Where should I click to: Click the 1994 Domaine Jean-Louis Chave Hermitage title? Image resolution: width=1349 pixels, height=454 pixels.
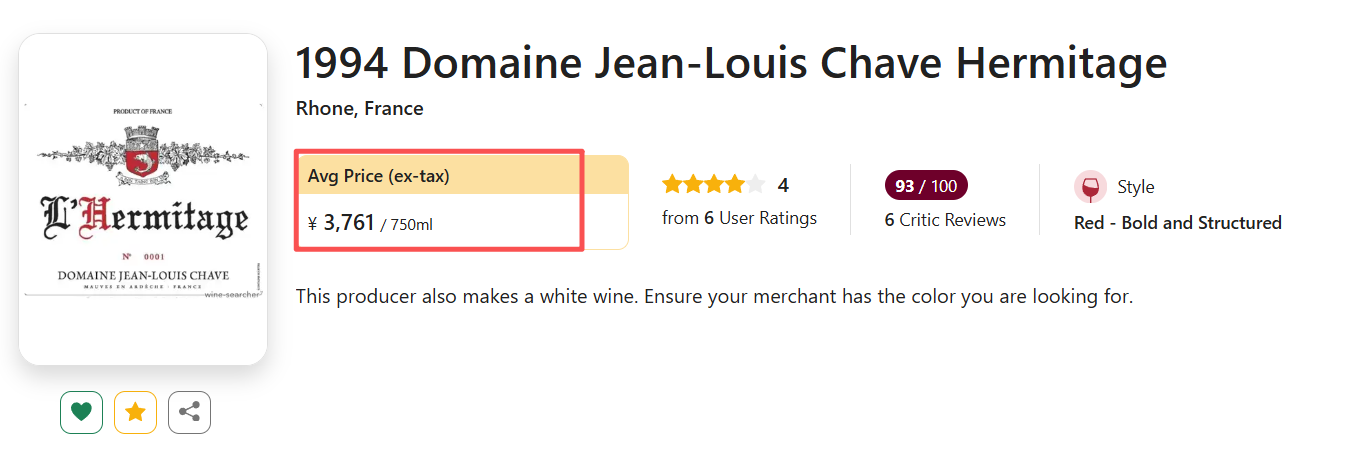click(731, 64)
